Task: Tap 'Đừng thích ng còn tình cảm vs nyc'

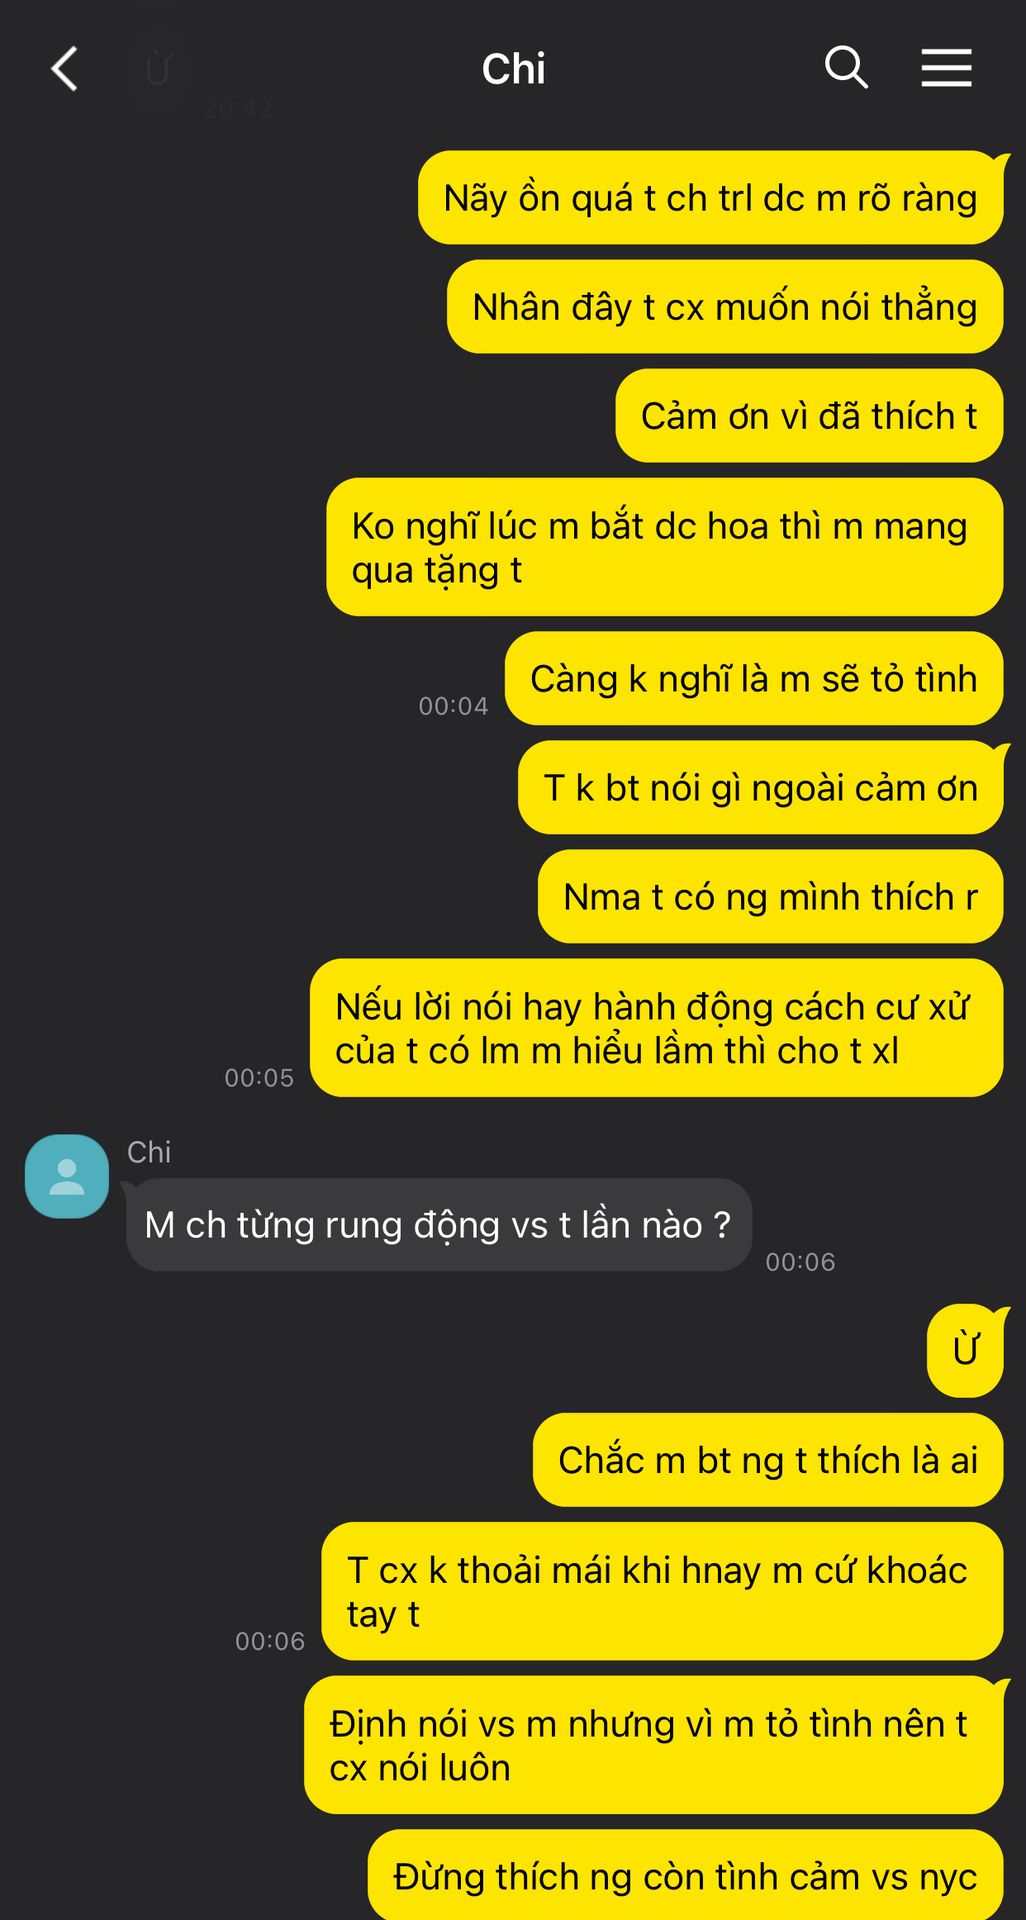Action: pyautogui.click(x=685, y=1875)
